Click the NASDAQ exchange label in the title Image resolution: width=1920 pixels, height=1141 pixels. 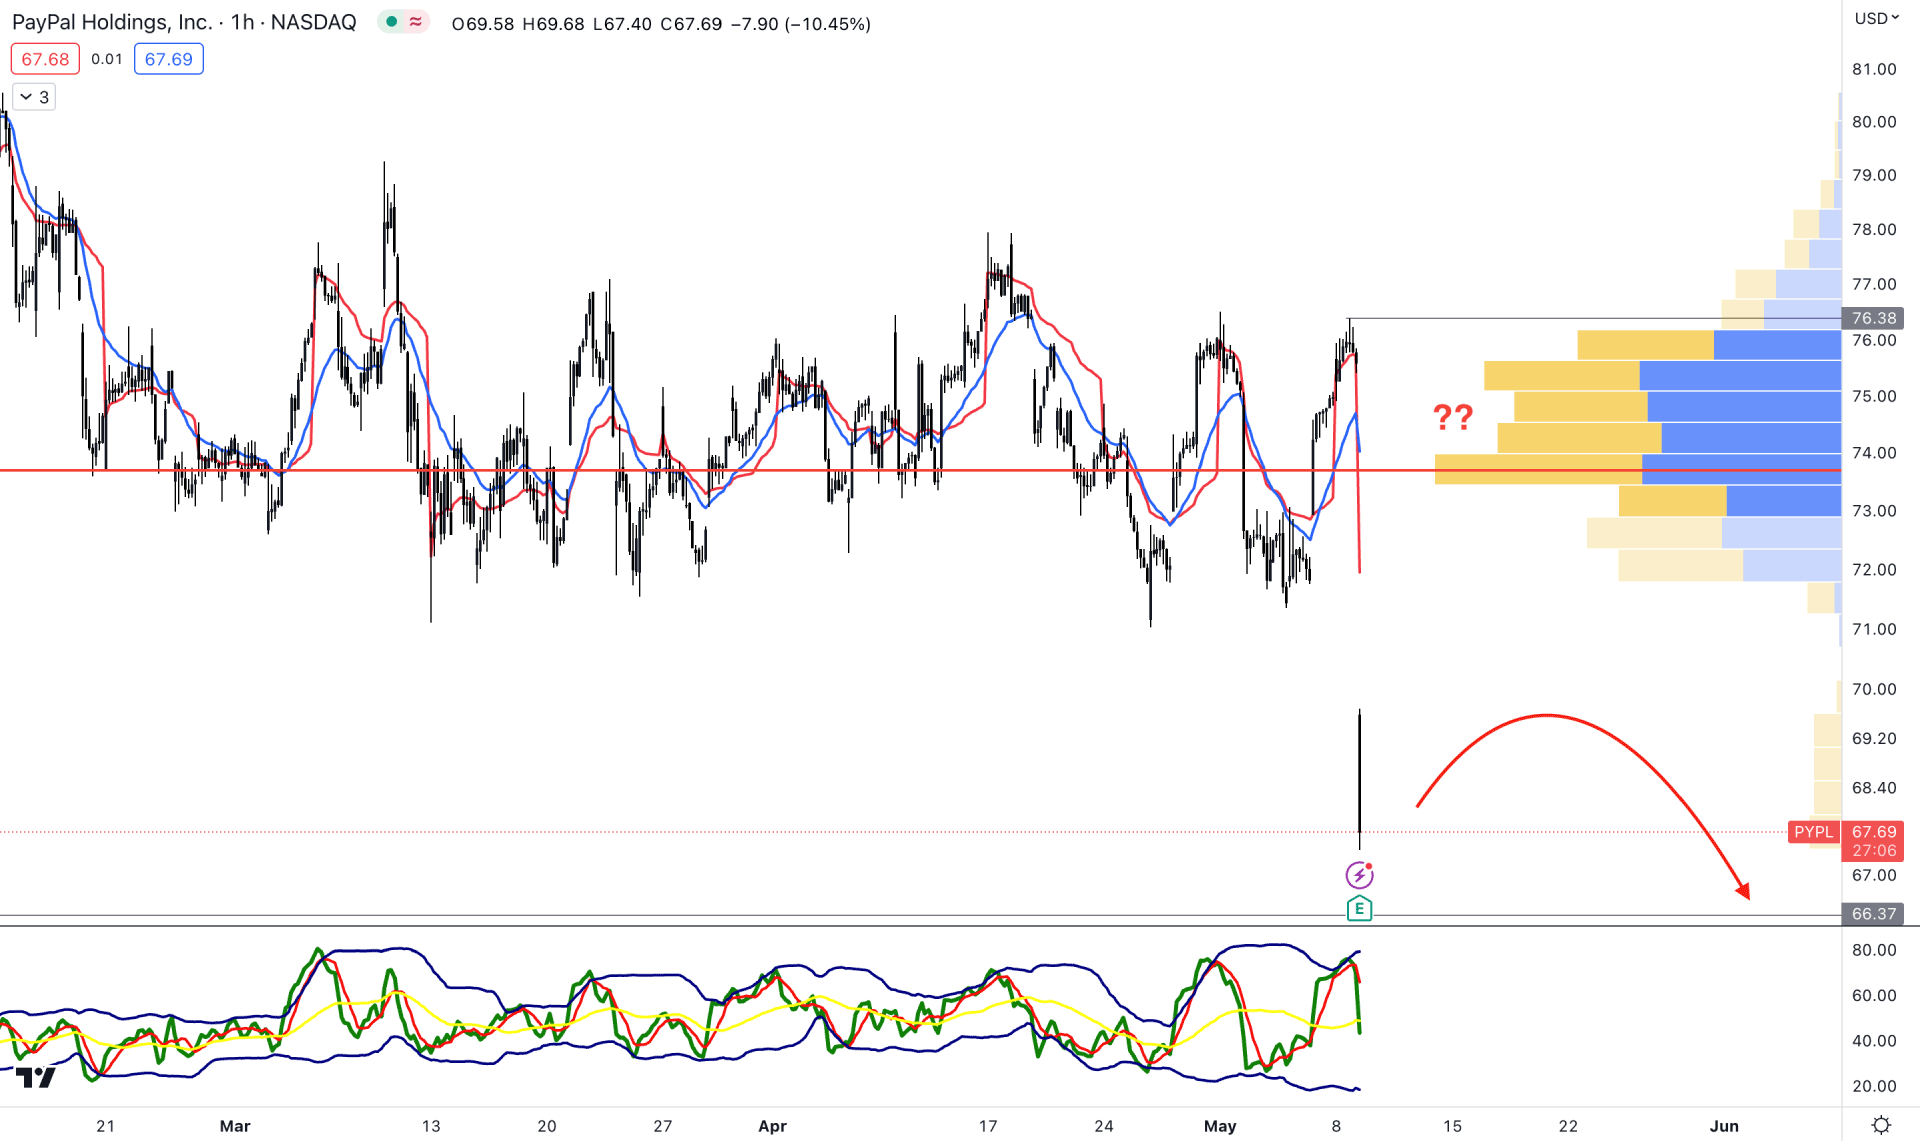tap(313, 22)
